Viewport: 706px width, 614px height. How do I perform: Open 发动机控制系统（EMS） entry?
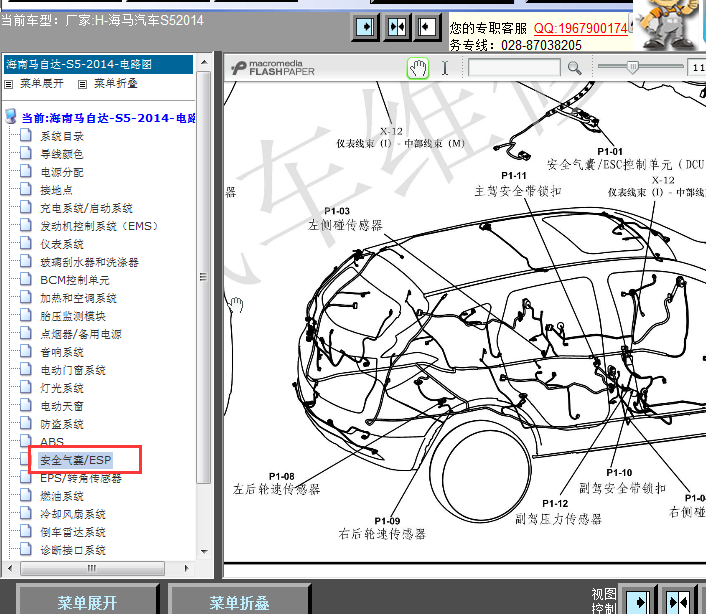point(99,226)
